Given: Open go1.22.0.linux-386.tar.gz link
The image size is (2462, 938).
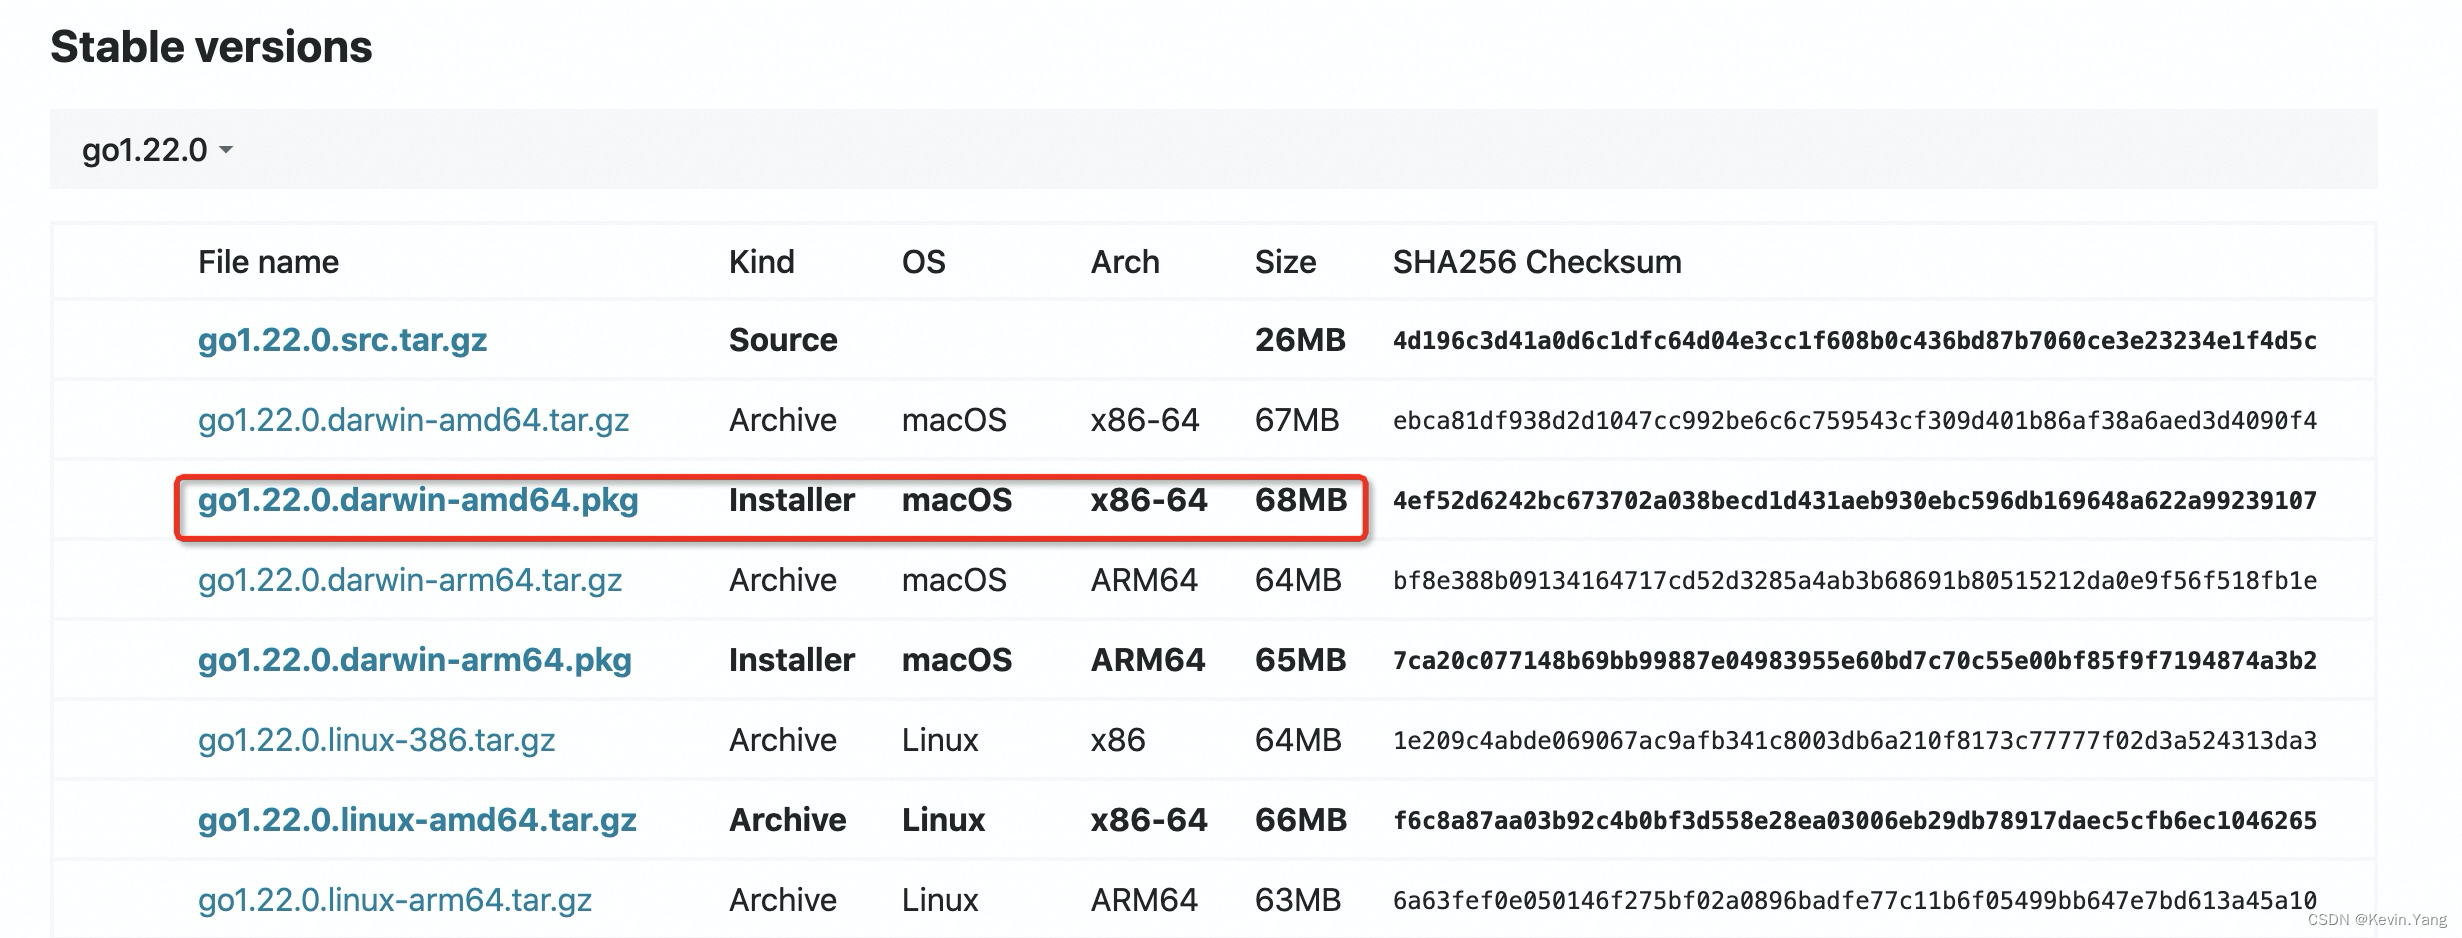Looking at the screenshot, I should tap(376, 740).
